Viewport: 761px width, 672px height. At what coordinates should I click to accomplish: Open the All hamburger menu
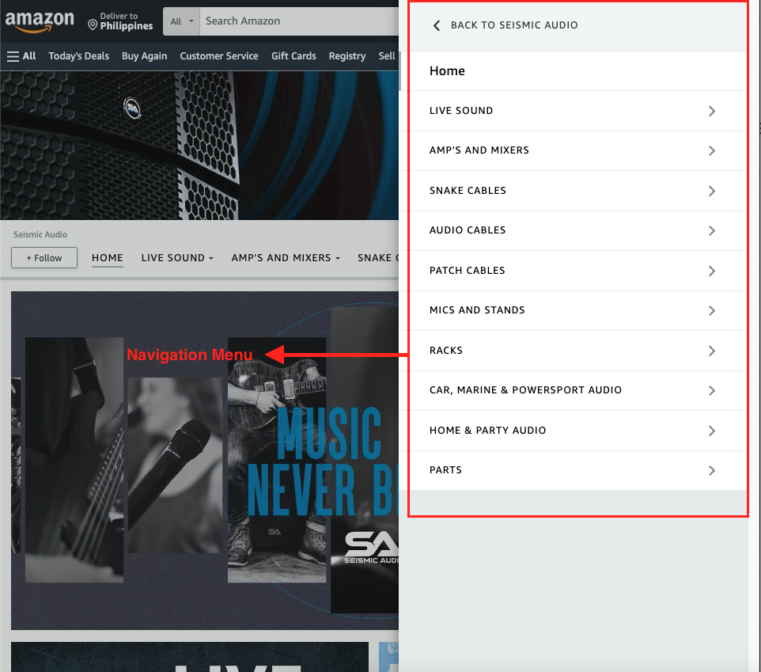click(x=21, y=56)
